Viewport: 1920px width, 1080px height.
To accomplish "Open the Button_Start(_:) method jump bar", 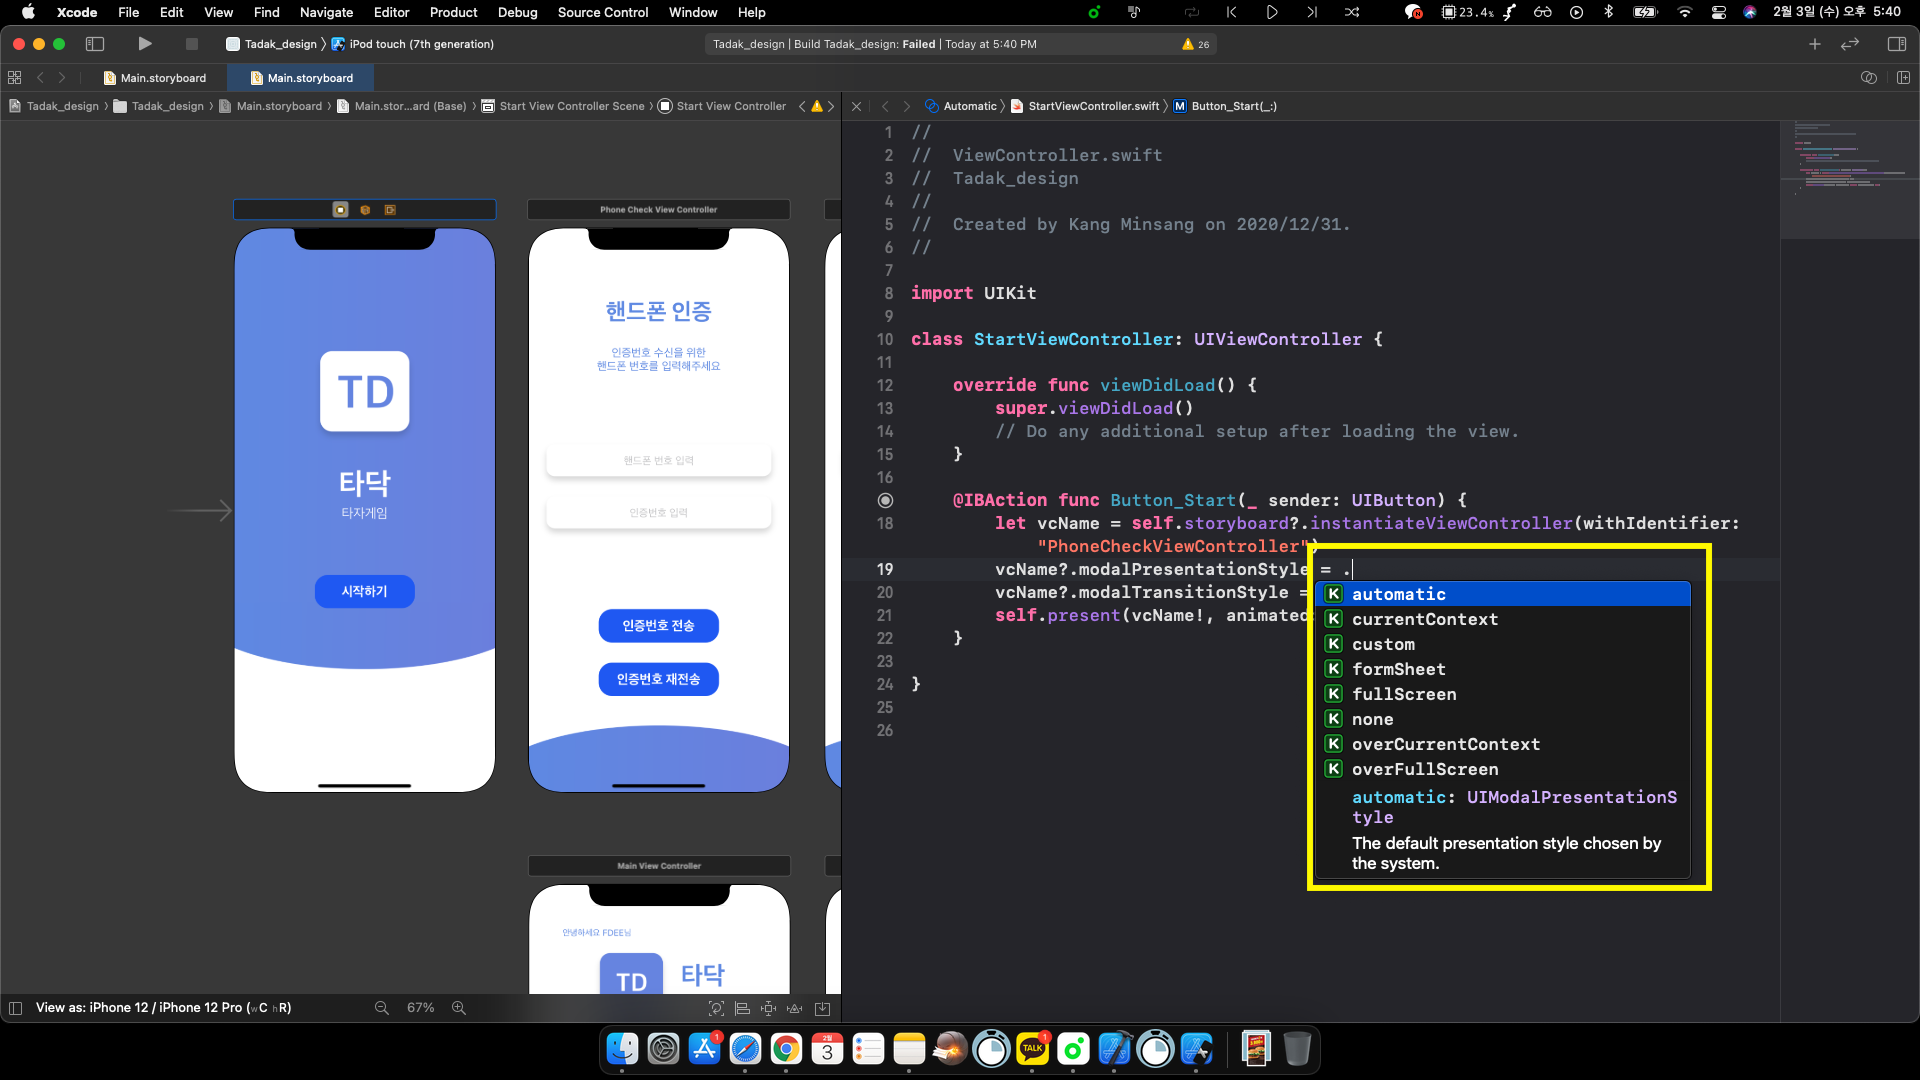I will tap(1233, 106).
